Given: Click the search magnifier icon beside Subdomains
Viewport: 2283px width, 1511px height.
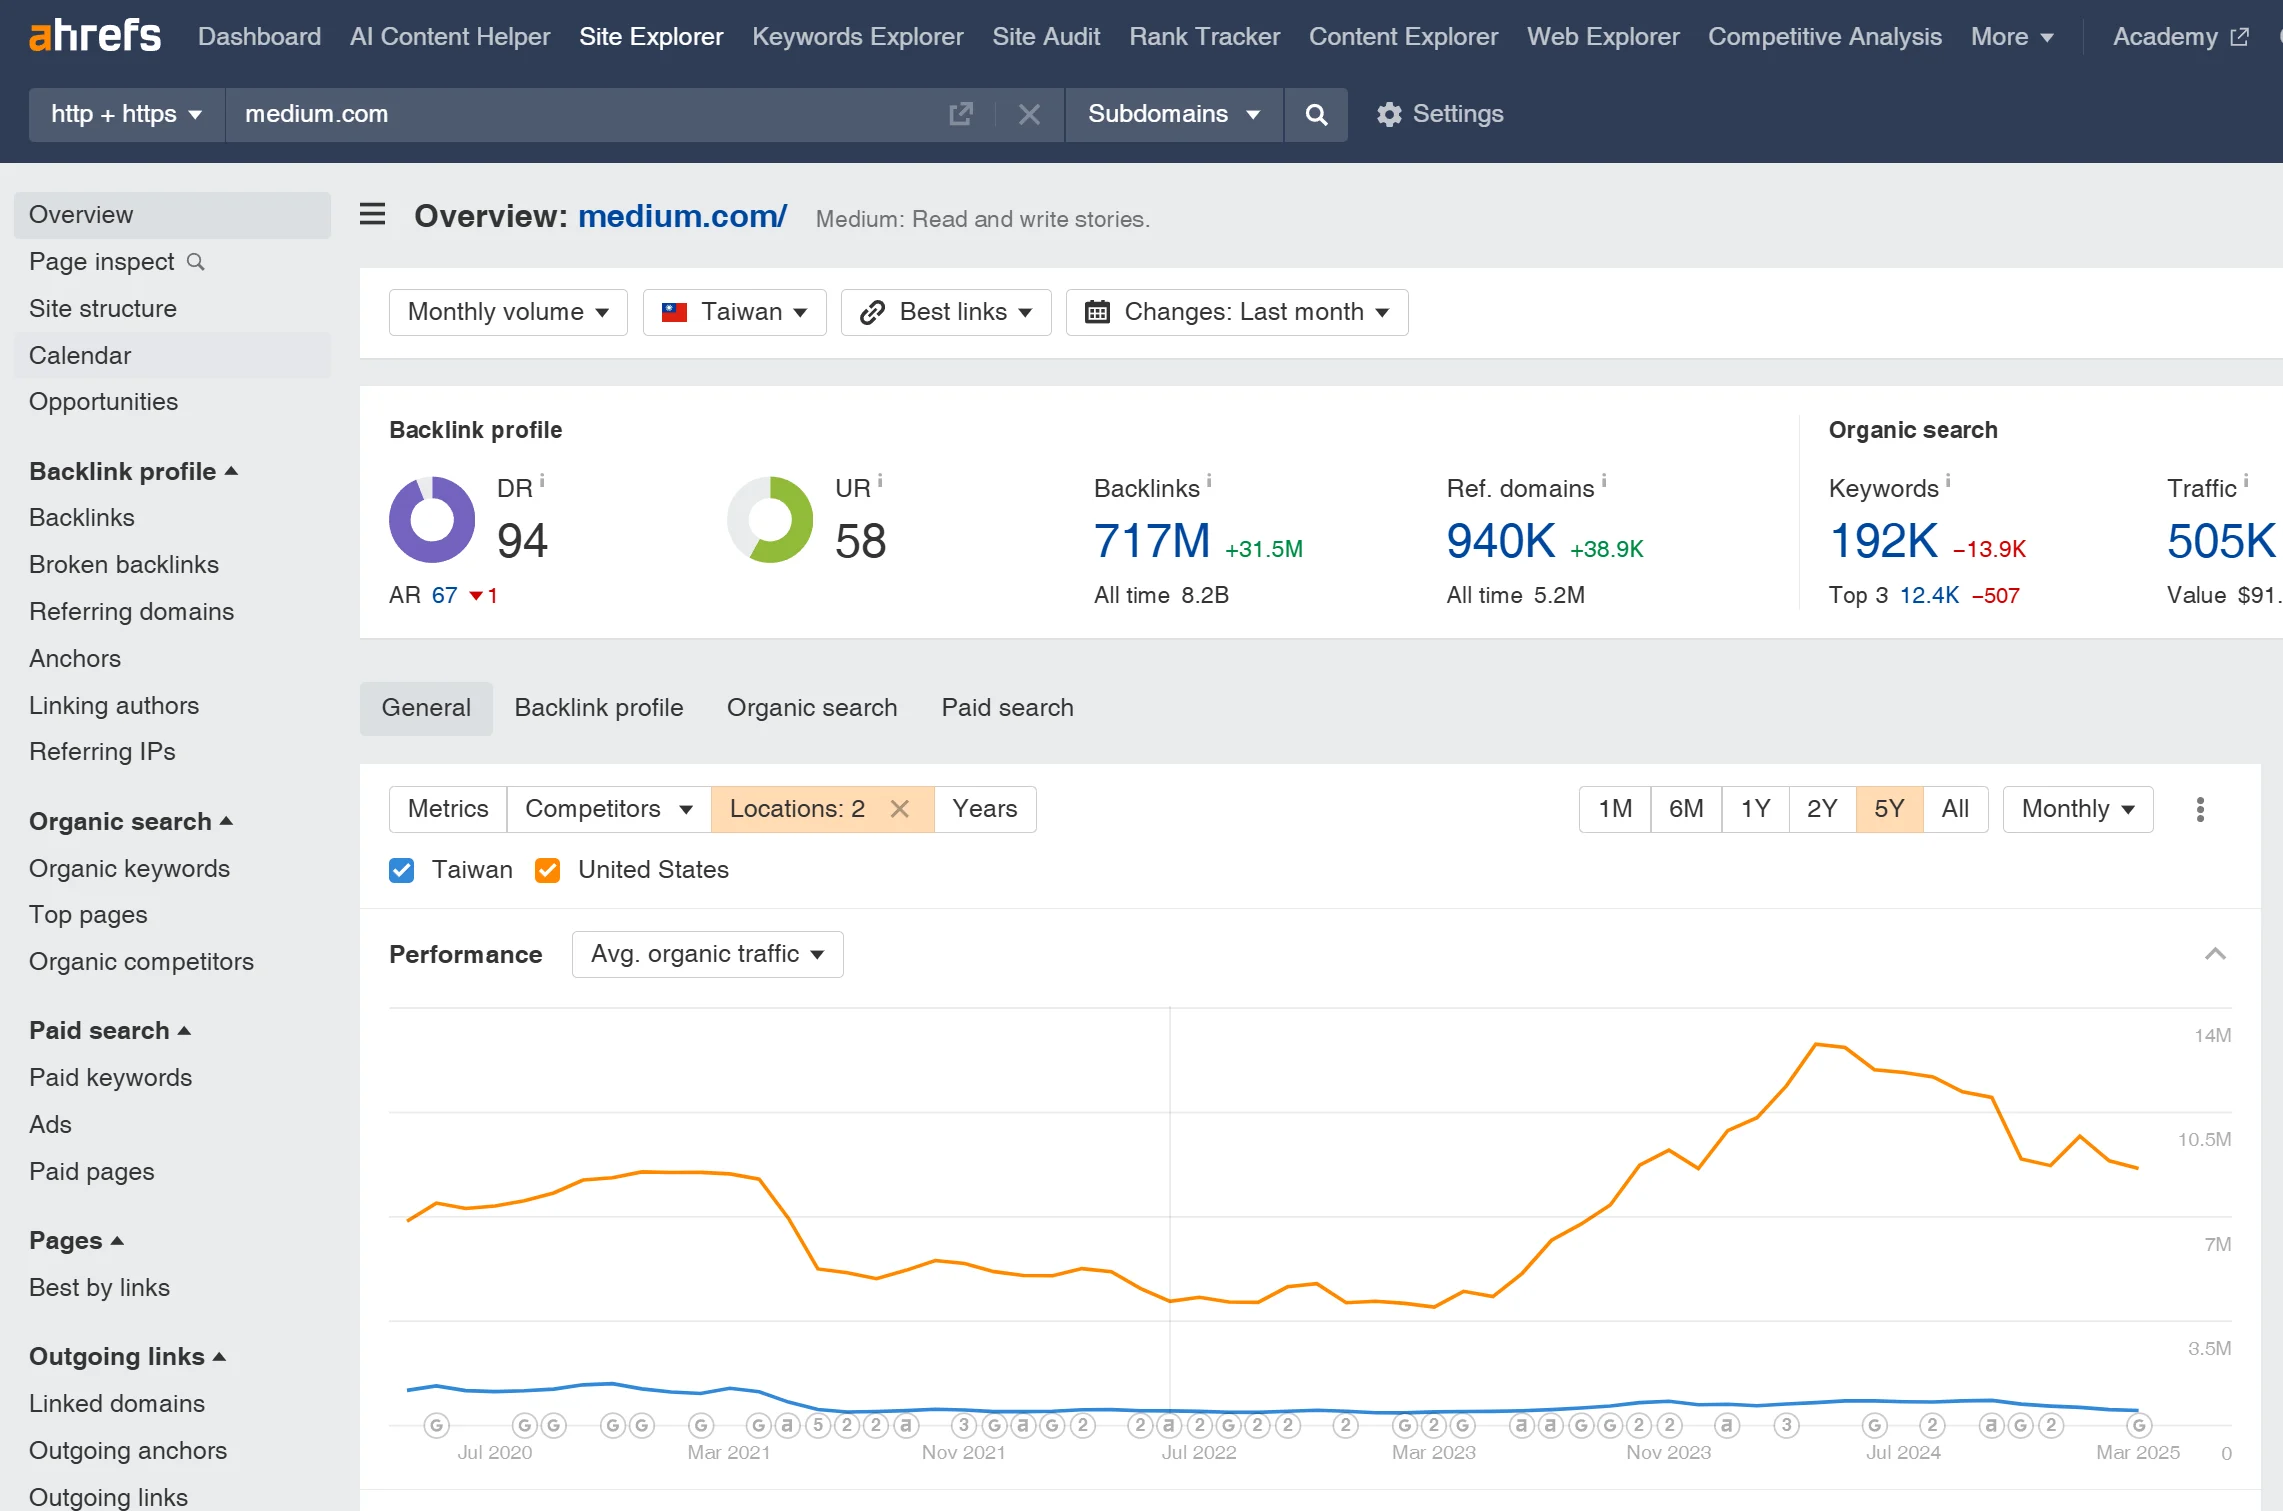Looking at the screenshot, I should pyautogui.click(x=1316, y=114).
